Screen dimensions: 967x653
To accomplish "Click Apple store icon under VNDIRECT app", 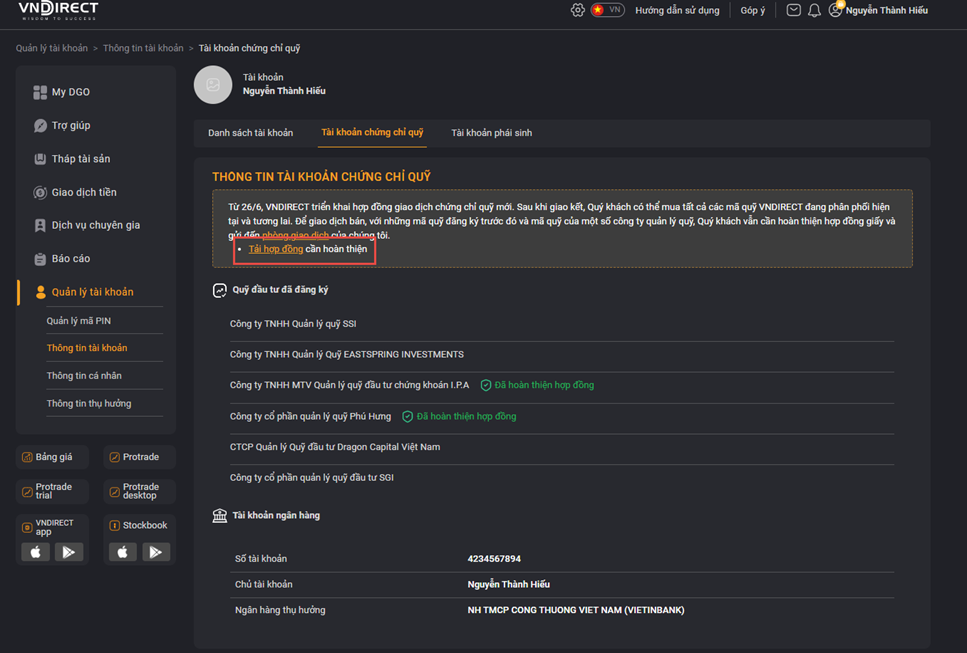I will tap(36, 552).
